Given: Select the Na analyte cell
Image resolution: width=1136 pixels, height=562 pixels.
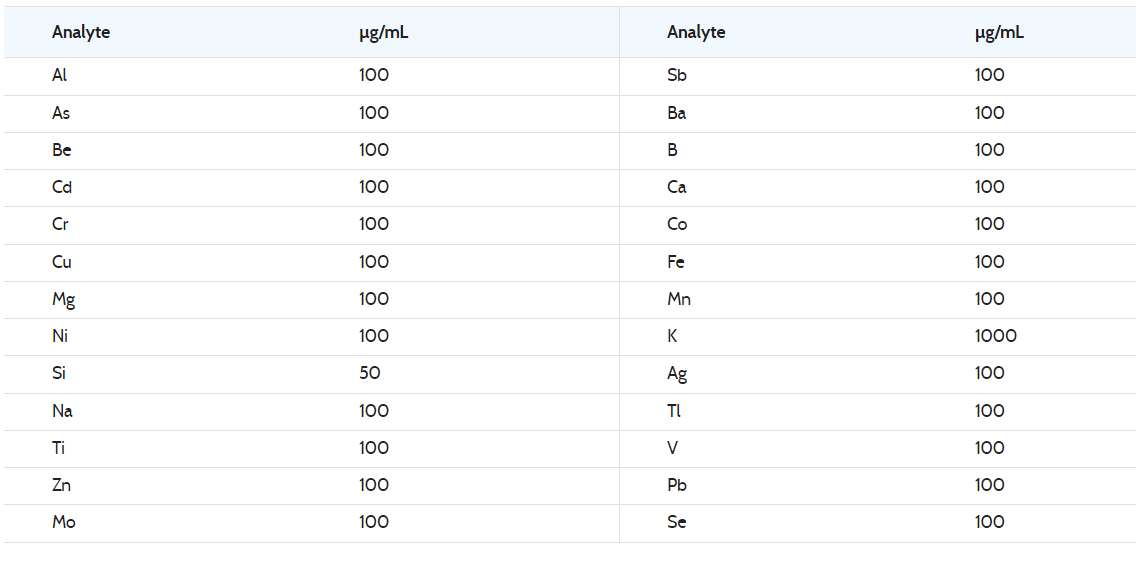Looking at the screenshot, I should point(62,411).
